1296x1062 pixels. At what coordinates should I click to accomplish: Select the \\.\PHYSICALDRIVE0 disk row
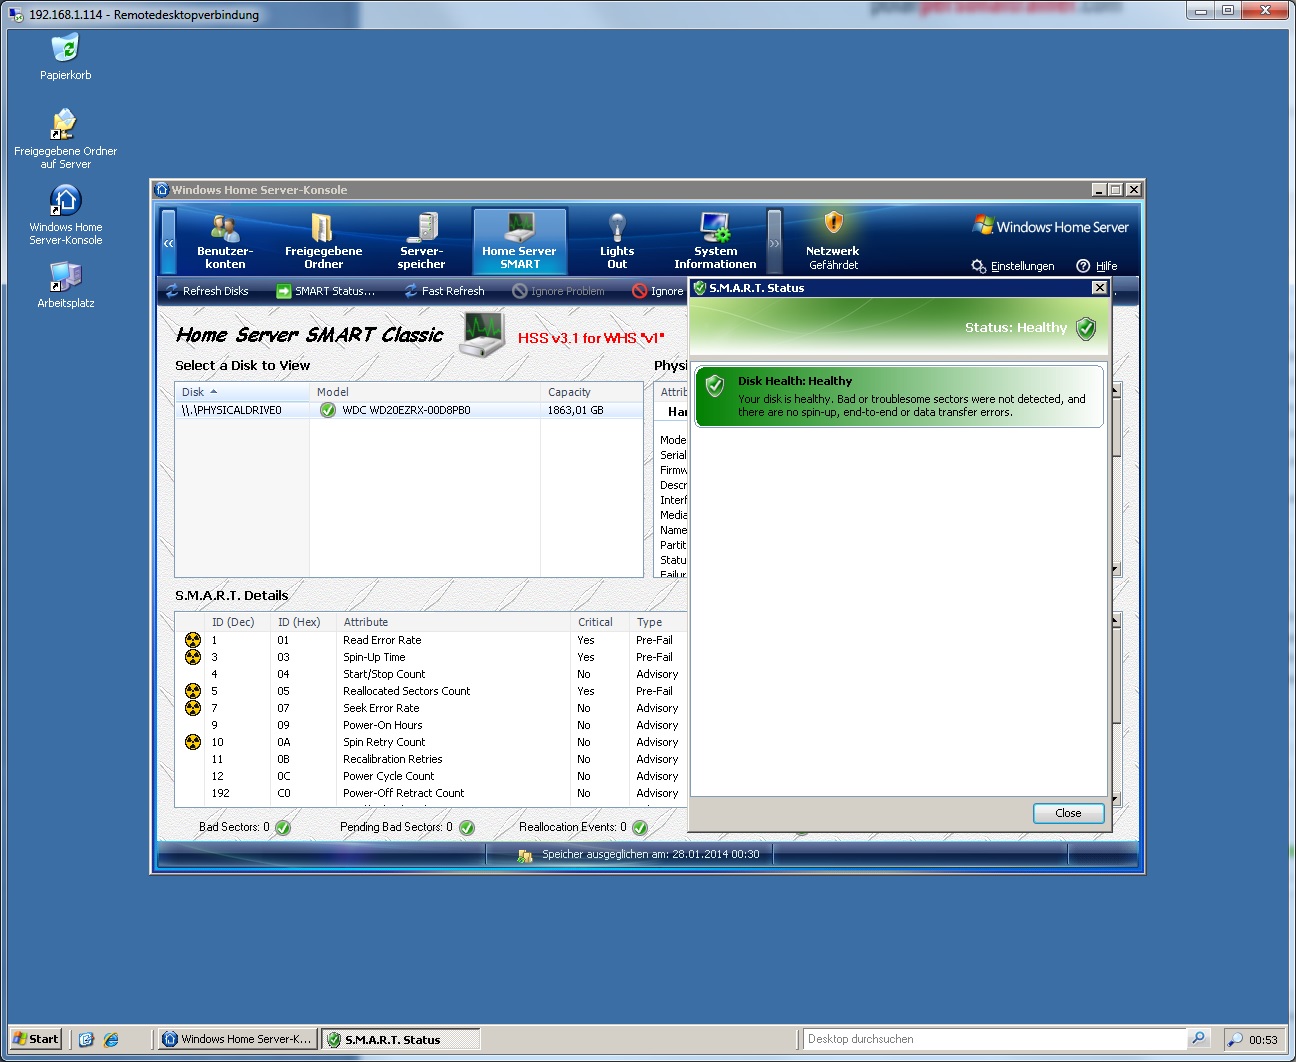(x=409, y=410)
